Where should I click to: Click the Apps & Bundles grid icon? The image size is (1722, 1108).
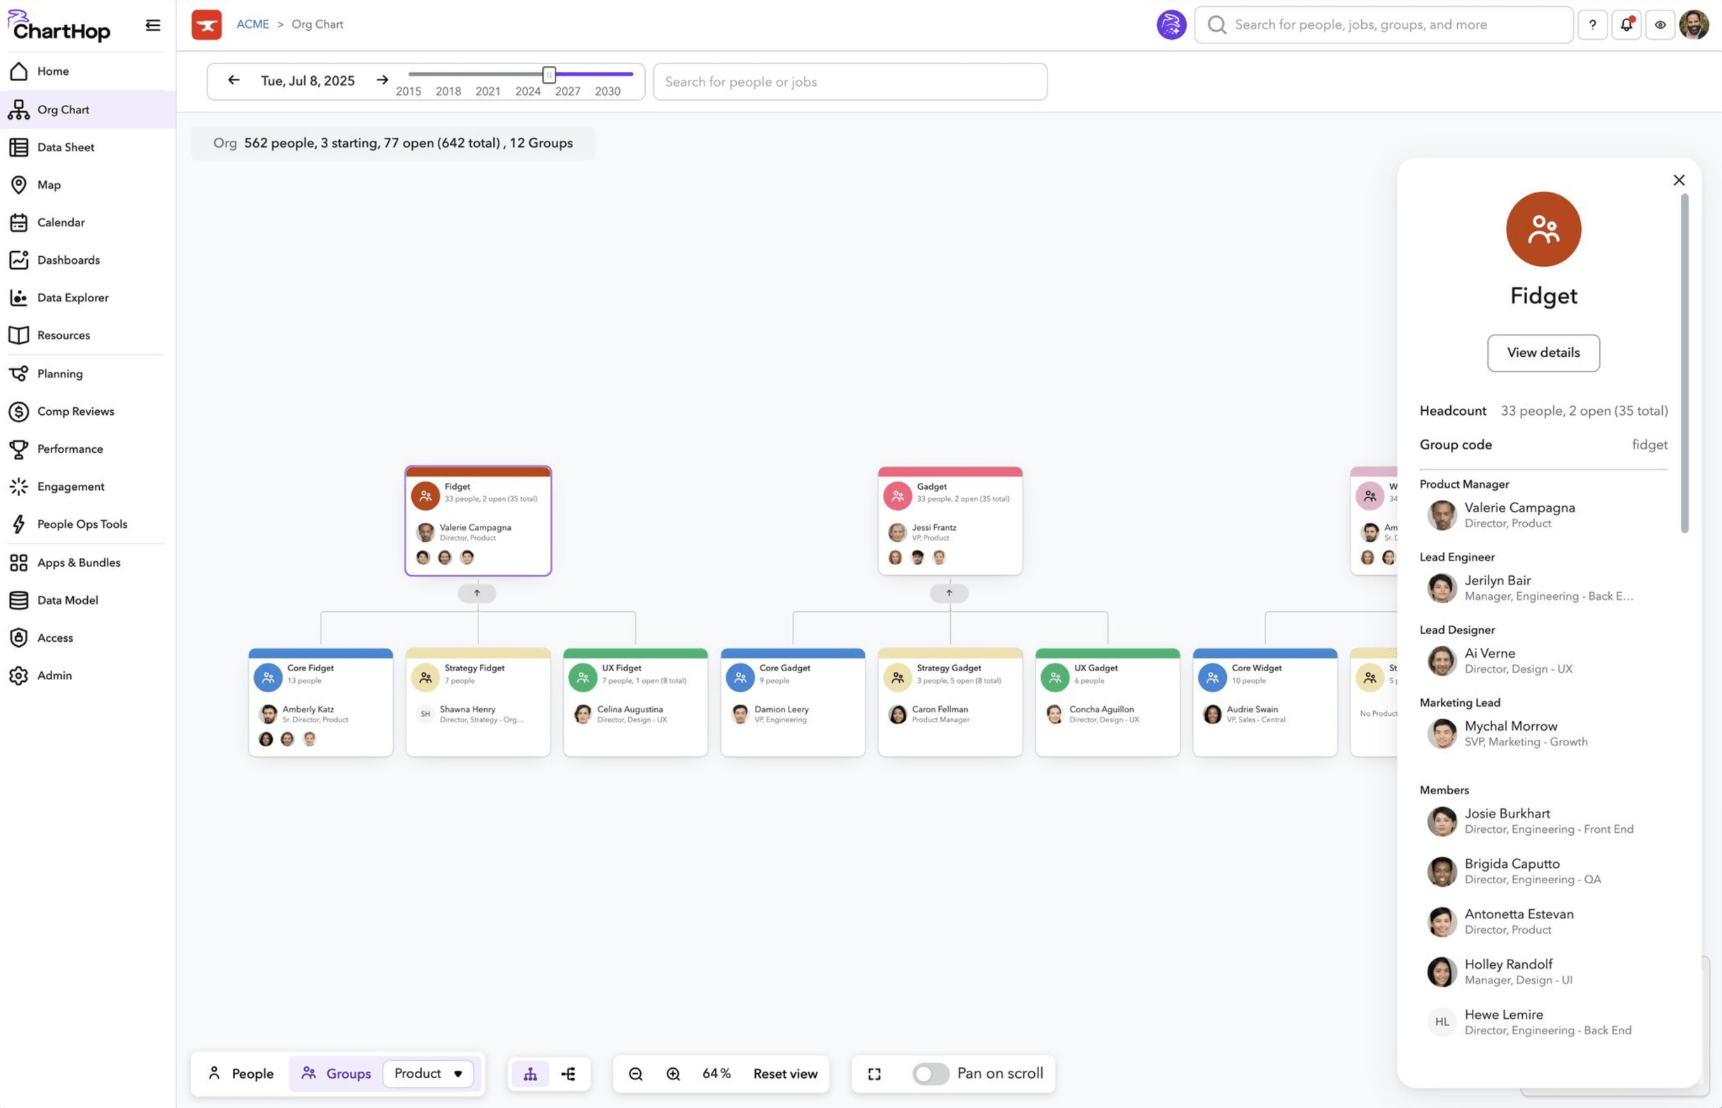pyautogui.click(x=19, y=563)
